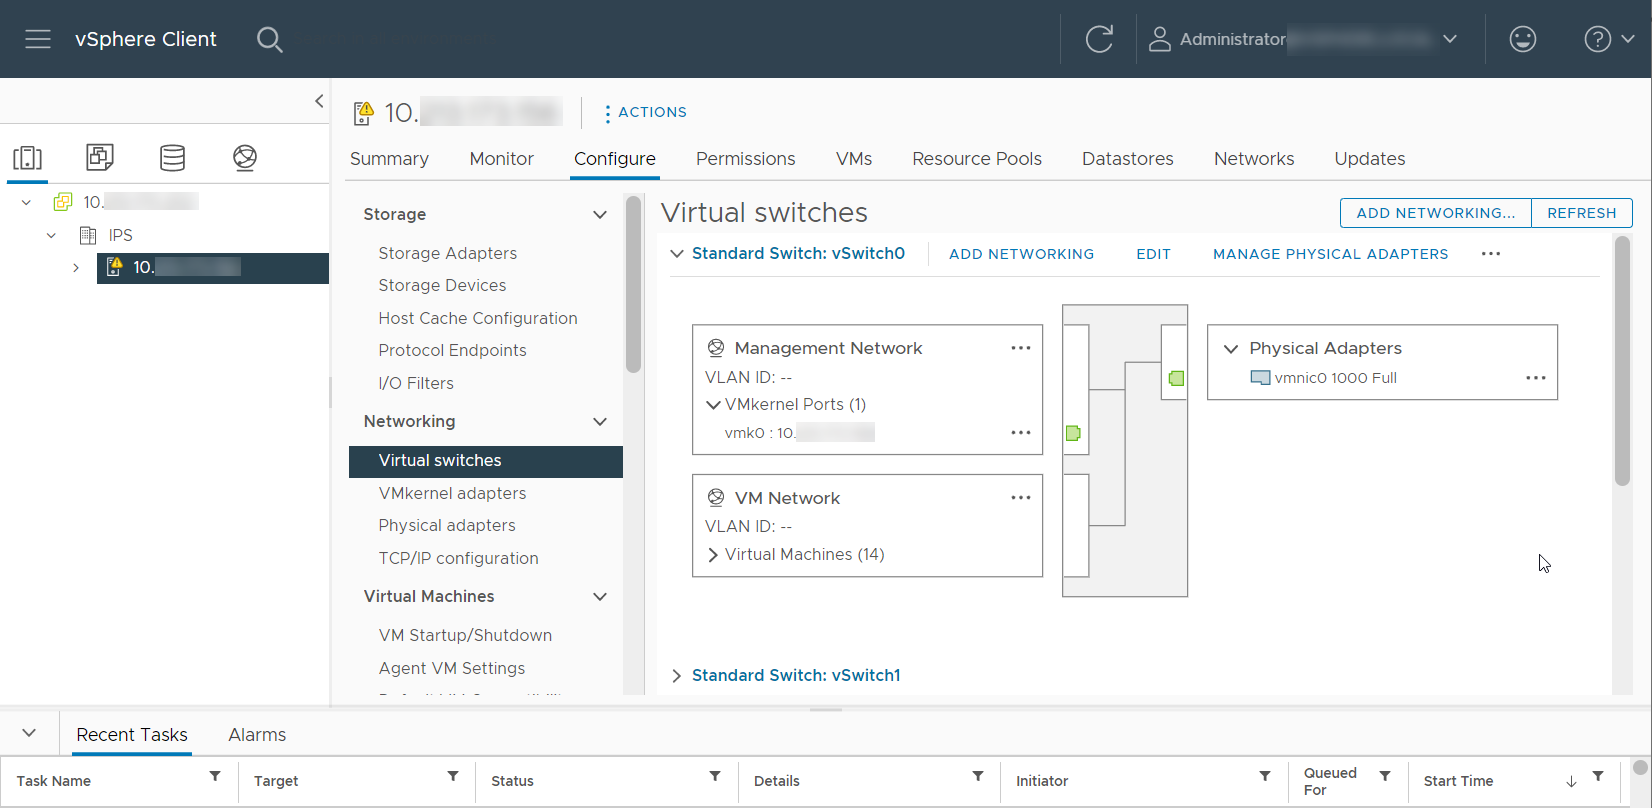1652x808 pixels.
Task: Open VM Network port group ellipsis menu
Action: pos(1021,498)
